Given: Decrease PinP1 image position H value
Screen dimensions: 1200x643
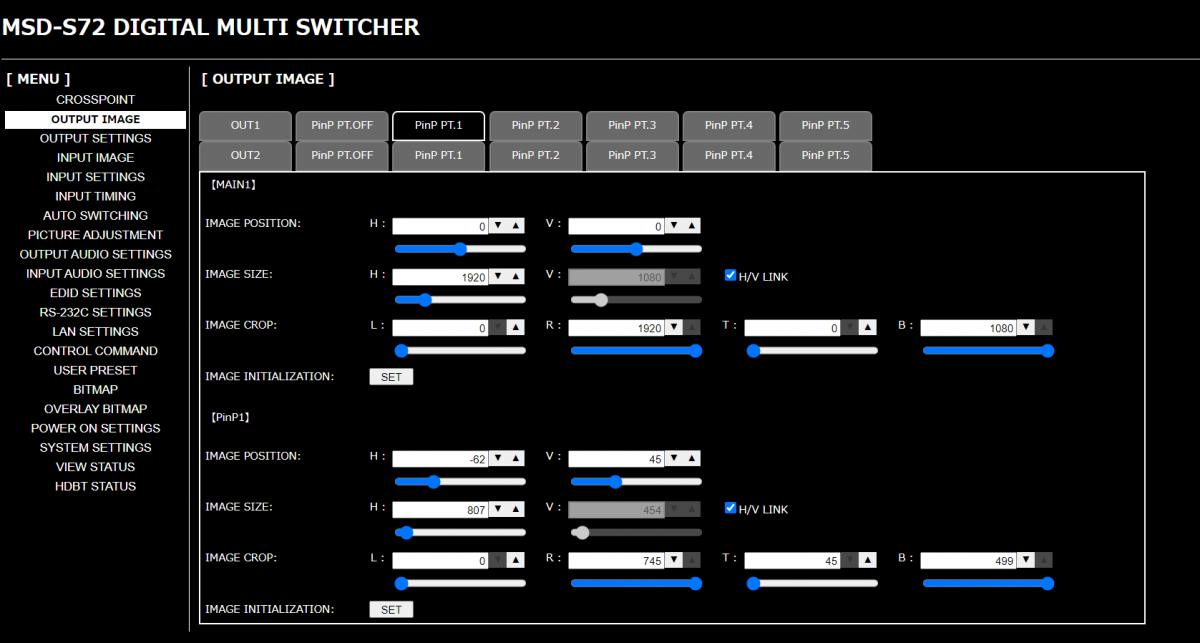Looking at the screenshot, I should tap(498, 458).
